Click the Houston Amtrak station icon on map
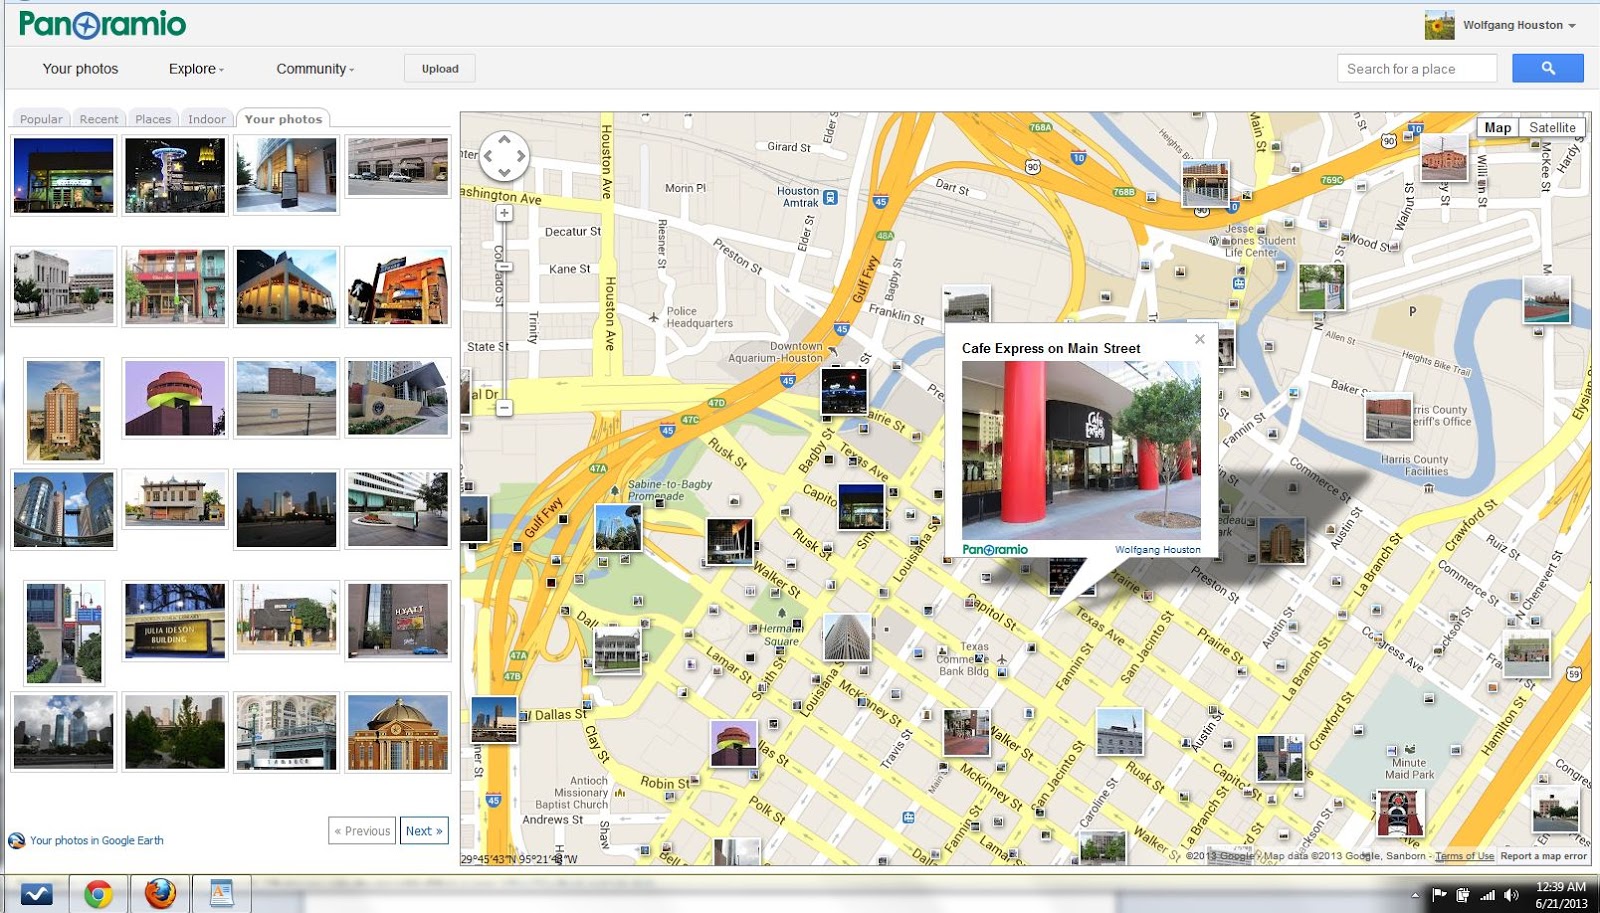 (830, 198)
